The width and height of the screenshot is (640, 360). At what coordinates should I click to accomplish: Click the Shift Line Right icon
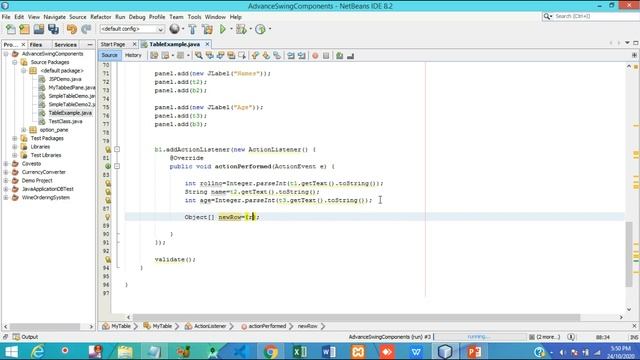(x=302, y=56)
